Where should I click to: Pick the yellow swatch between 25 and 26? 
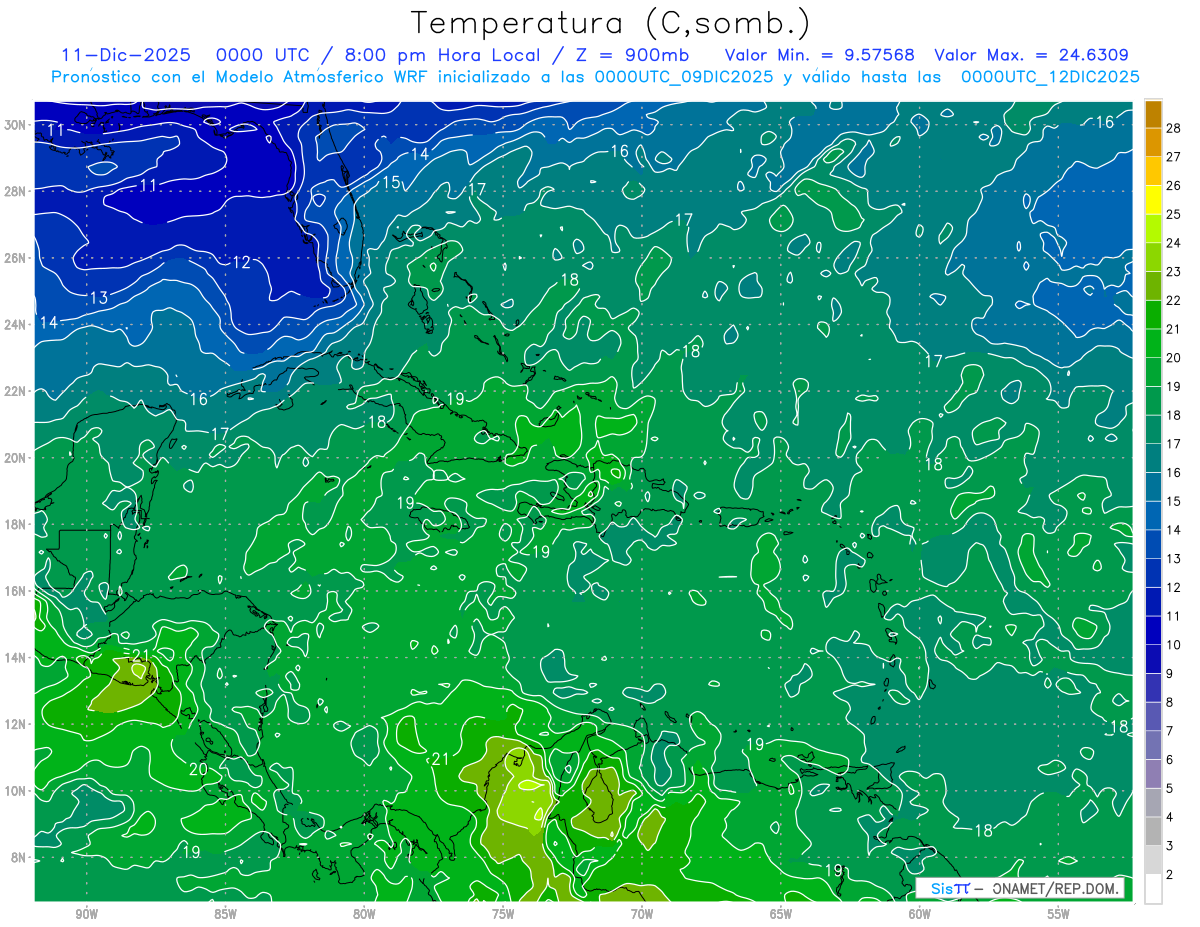pos(1153,200)
